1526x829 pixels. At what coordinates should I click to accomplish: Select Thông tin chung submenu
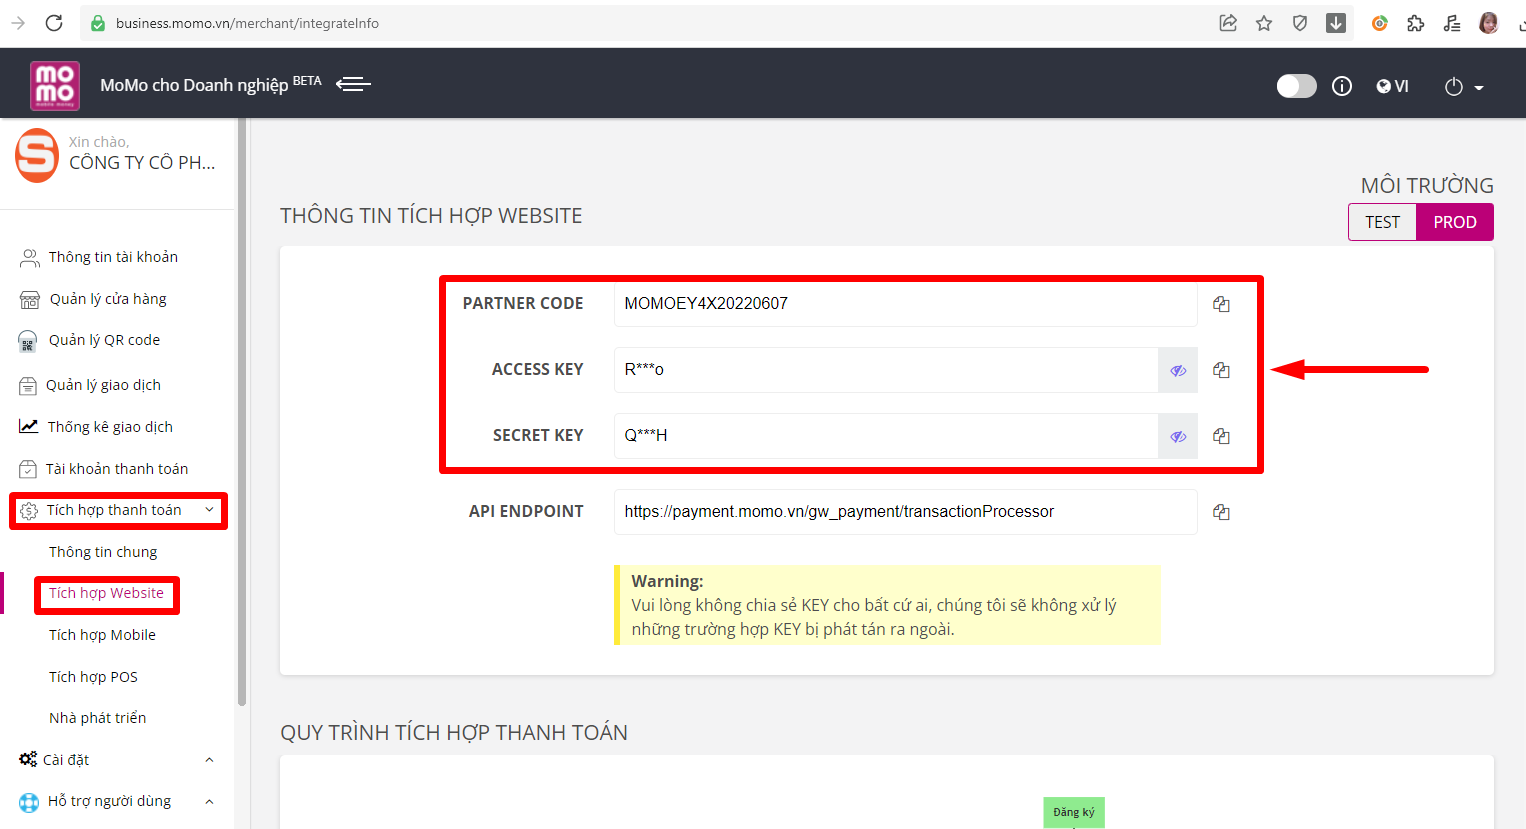tap(103, 552)
